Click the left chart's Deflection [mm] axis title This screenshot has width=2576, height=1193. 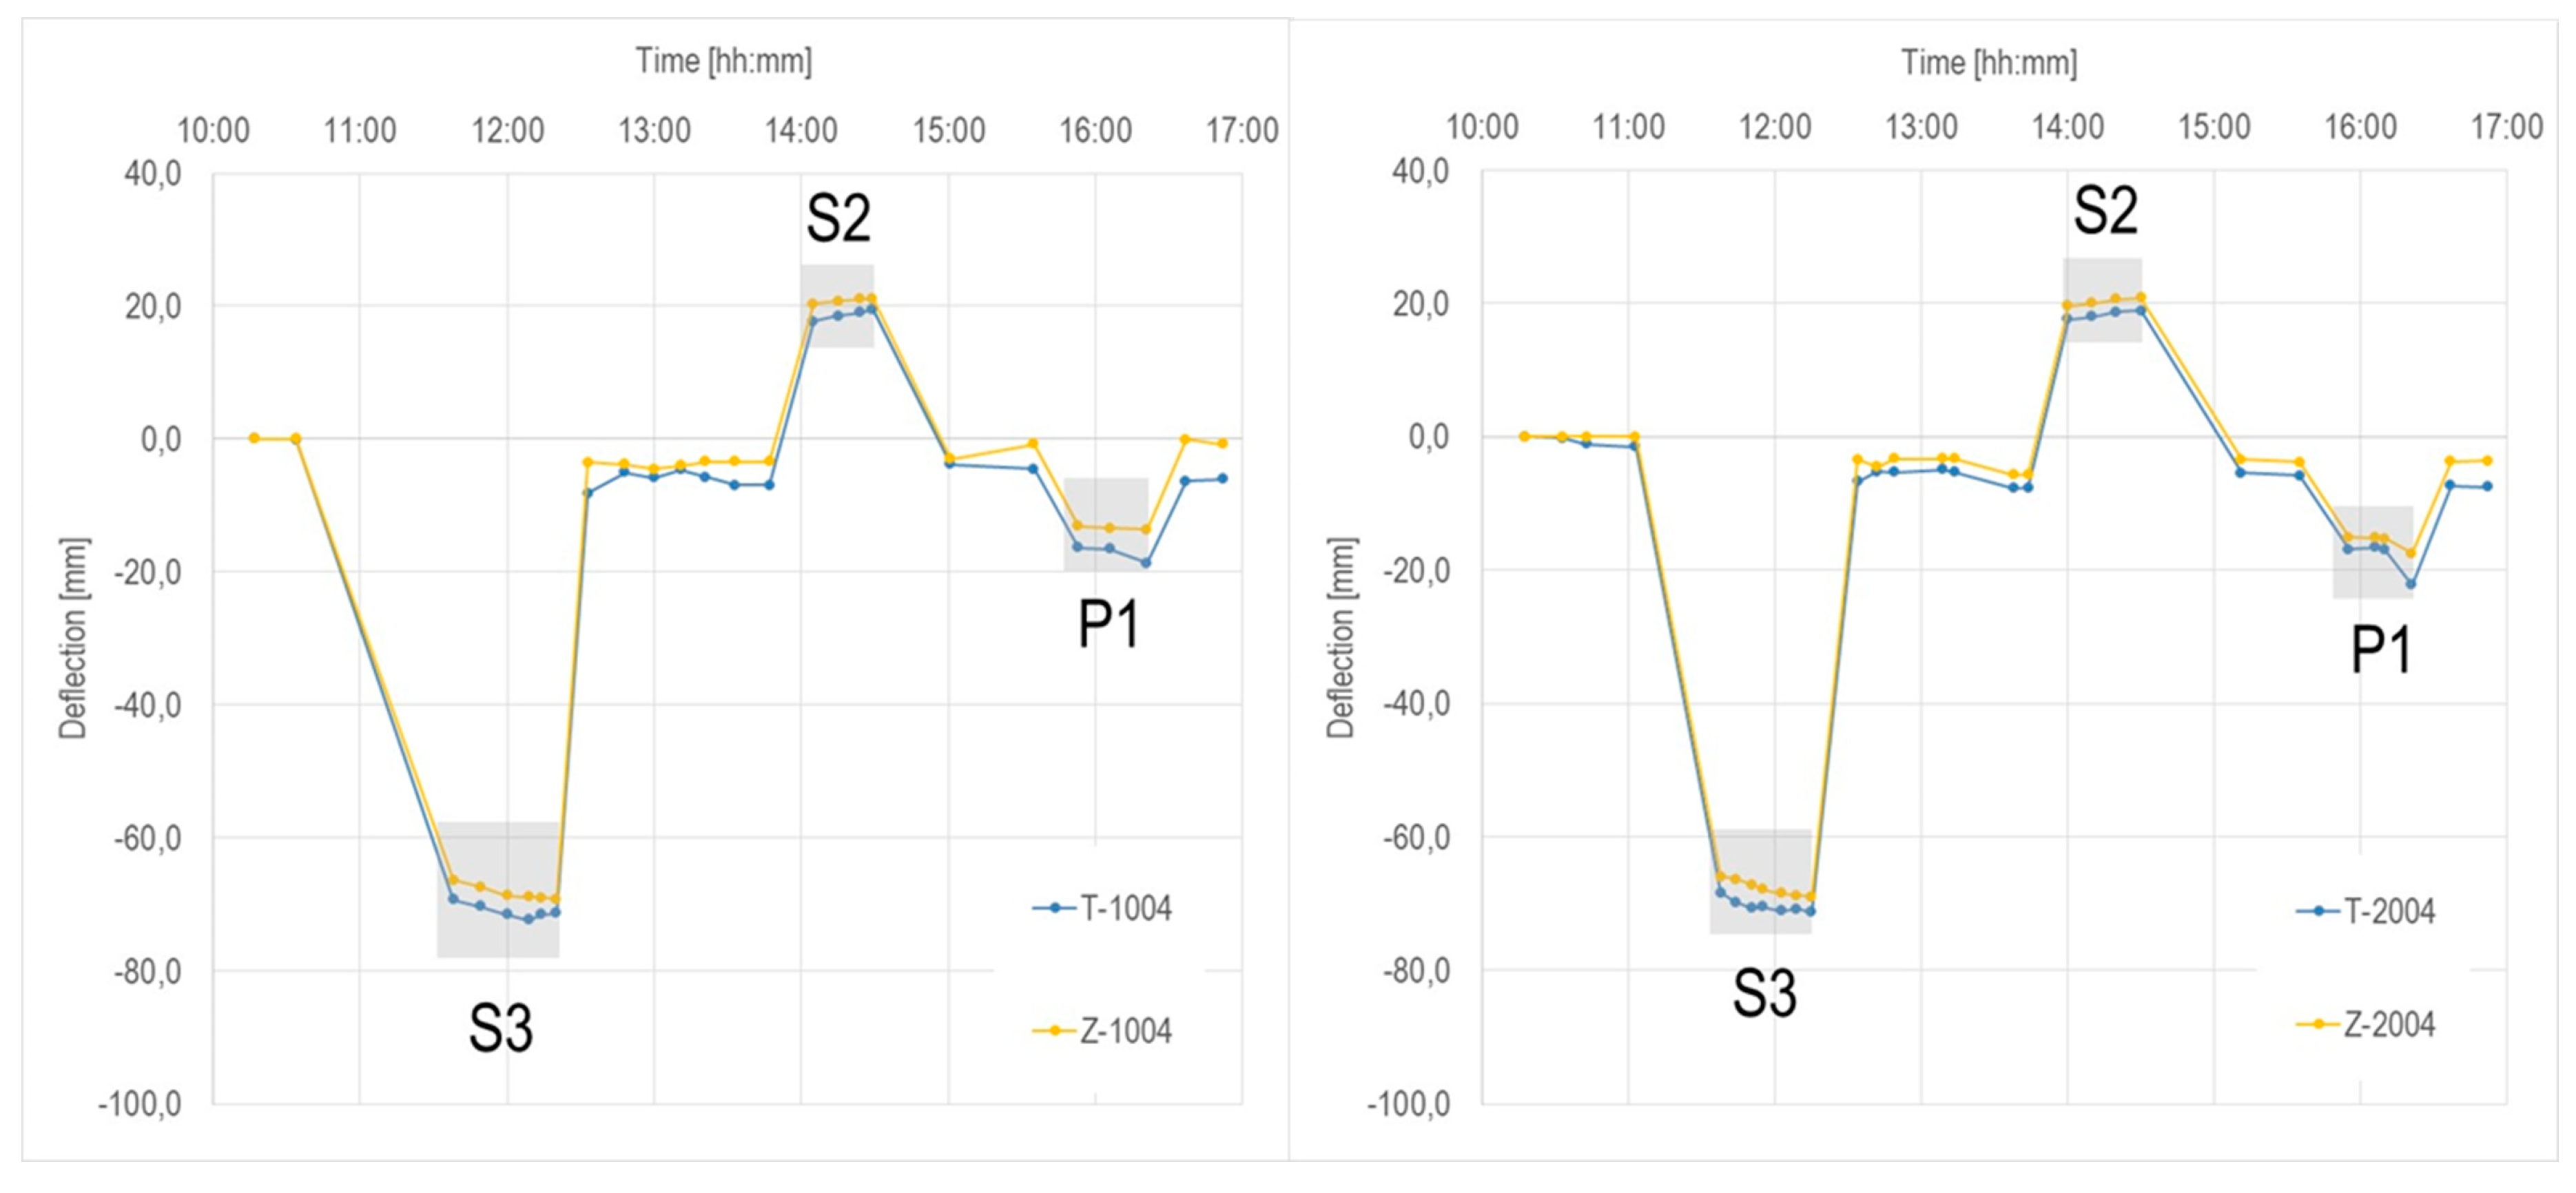pos(73,638)
